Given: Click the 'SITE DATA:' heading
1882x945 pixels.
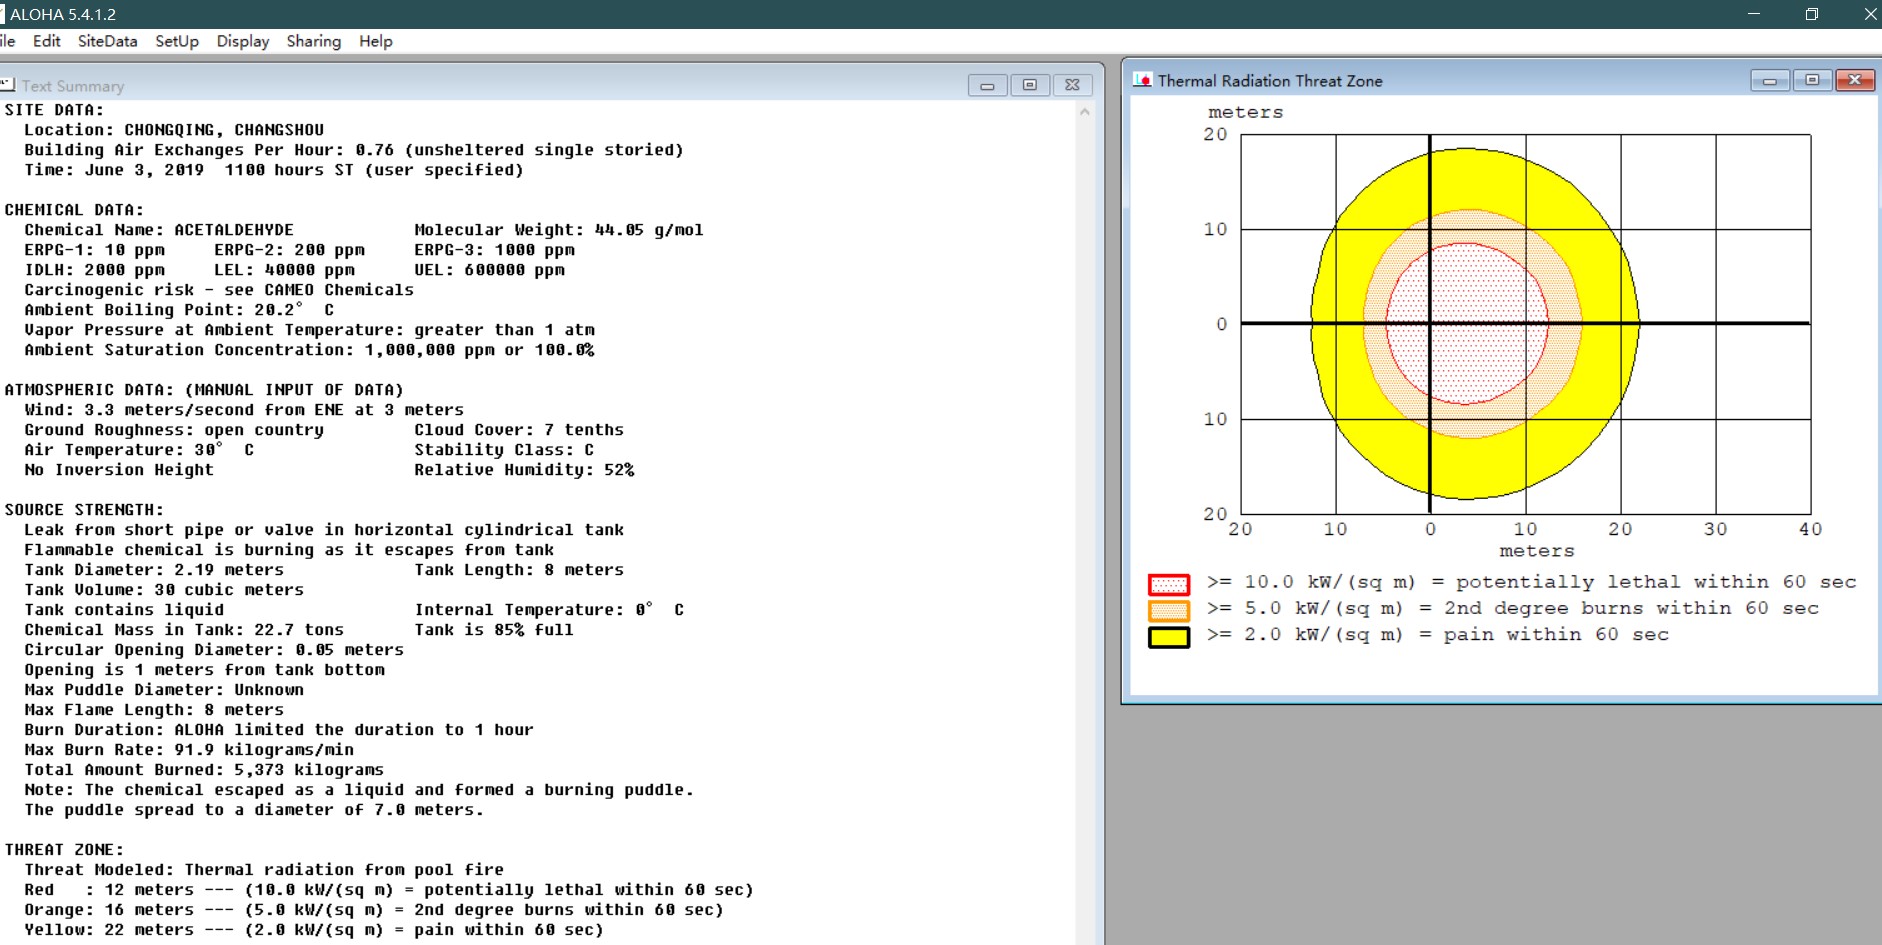Looking at the screenshot, I should coord(54,110).
